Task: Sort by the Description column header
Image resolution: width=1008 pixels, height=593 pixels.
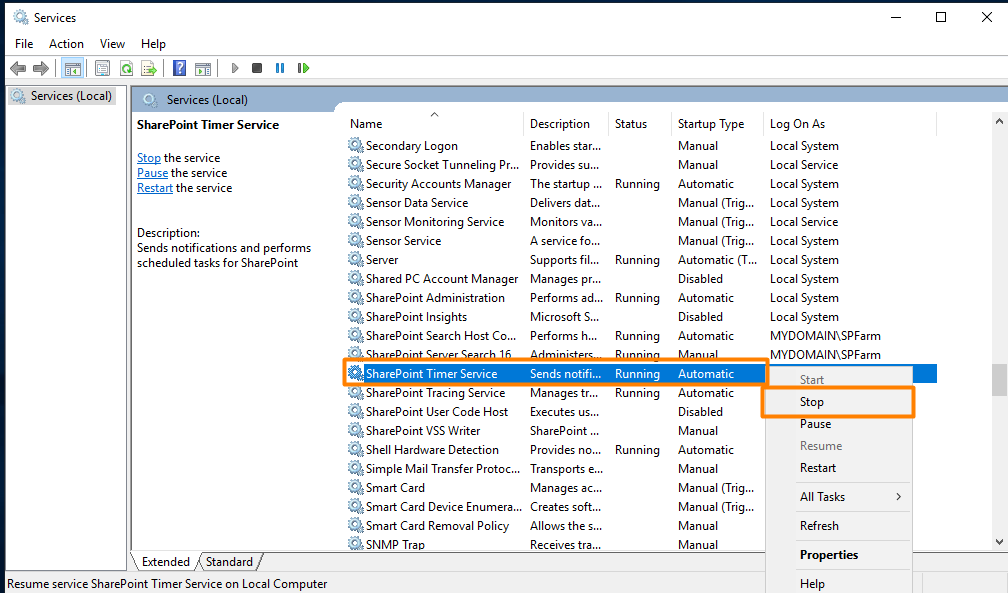Action: pos(566,123)
